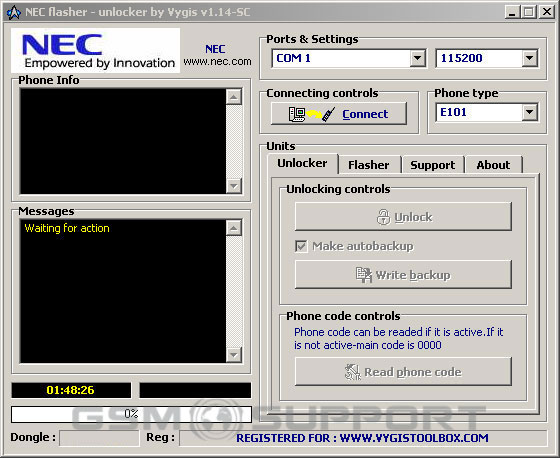
Task: Click the Dongle field
Action: coord(99,438)
